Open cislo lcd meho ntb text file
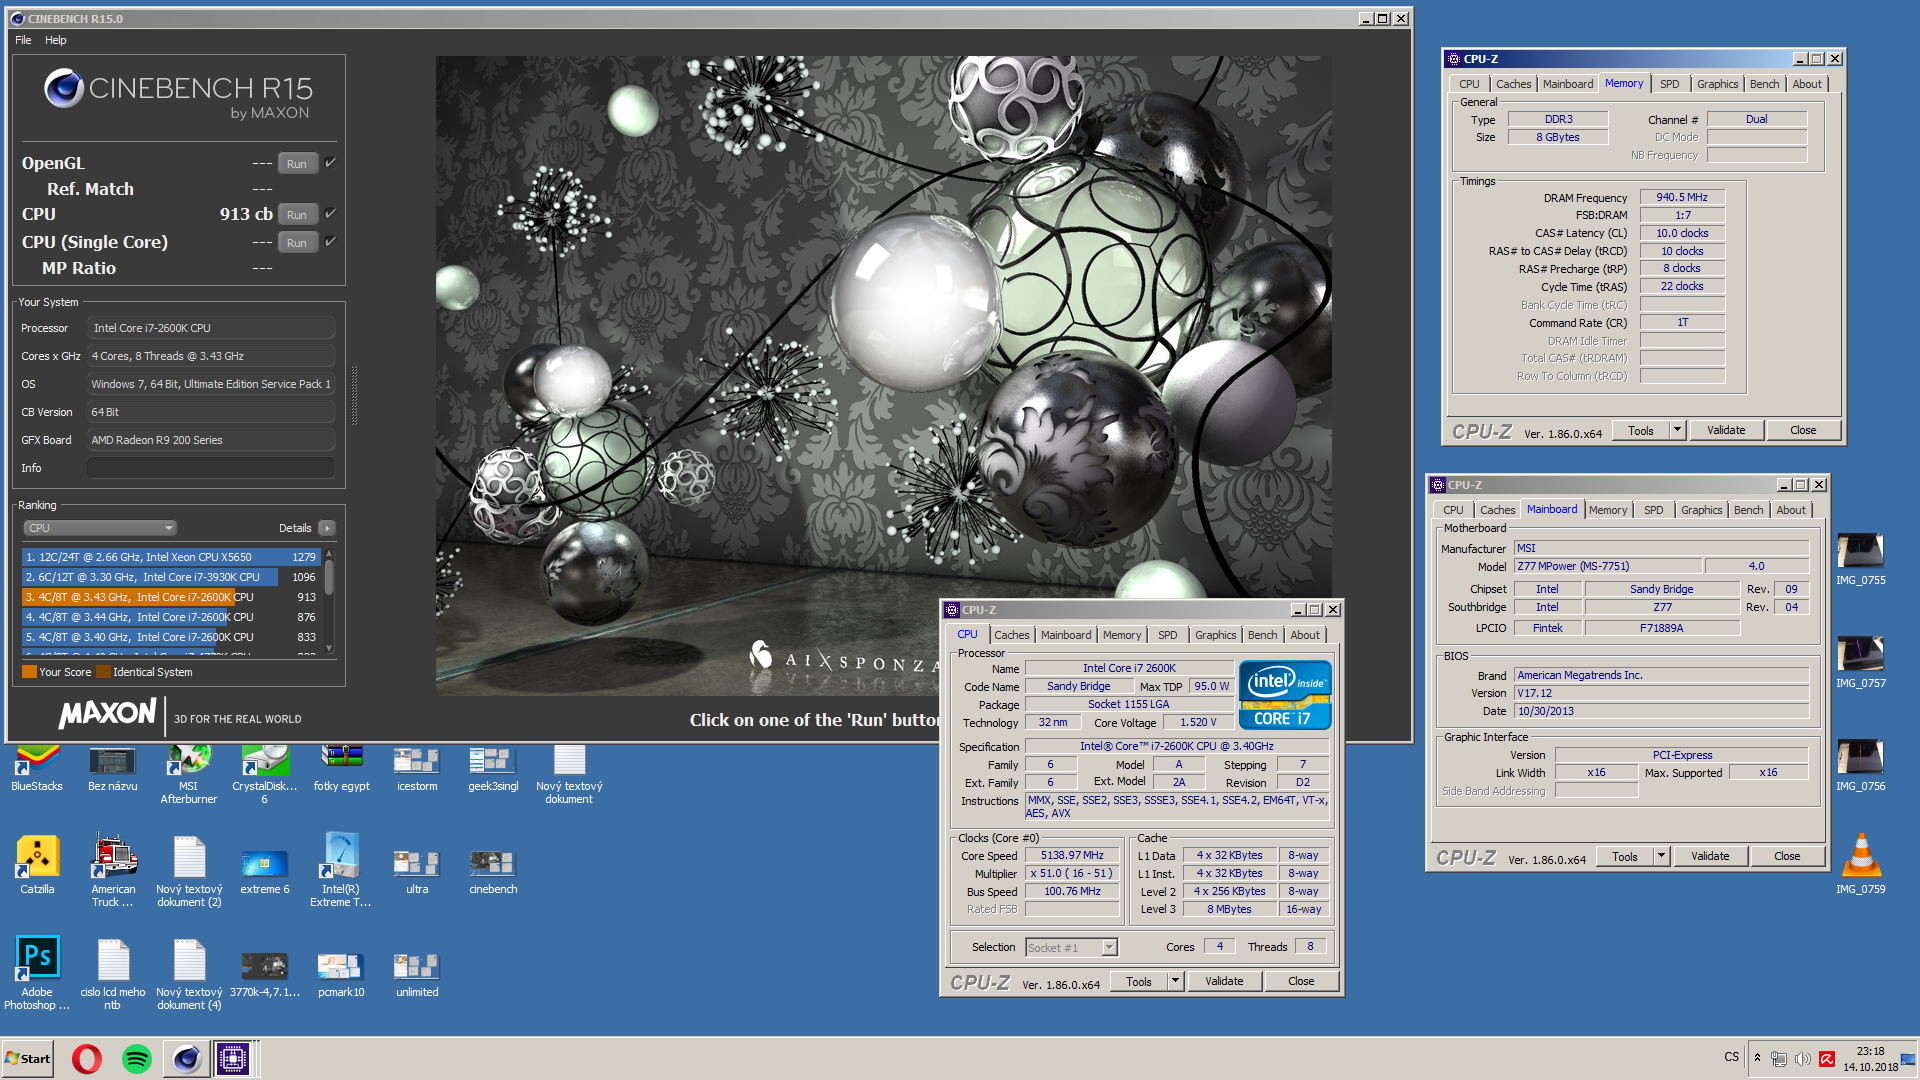The image size is (1920, 1080). click(113, 974)
